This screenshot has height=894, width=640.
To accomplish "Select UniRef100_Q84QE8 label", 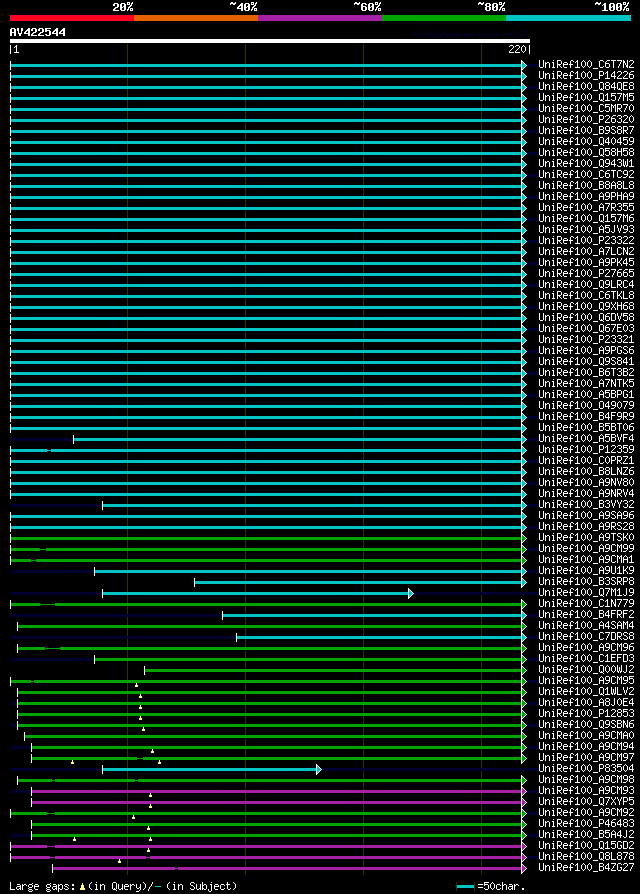I will (x=586, y=87).
